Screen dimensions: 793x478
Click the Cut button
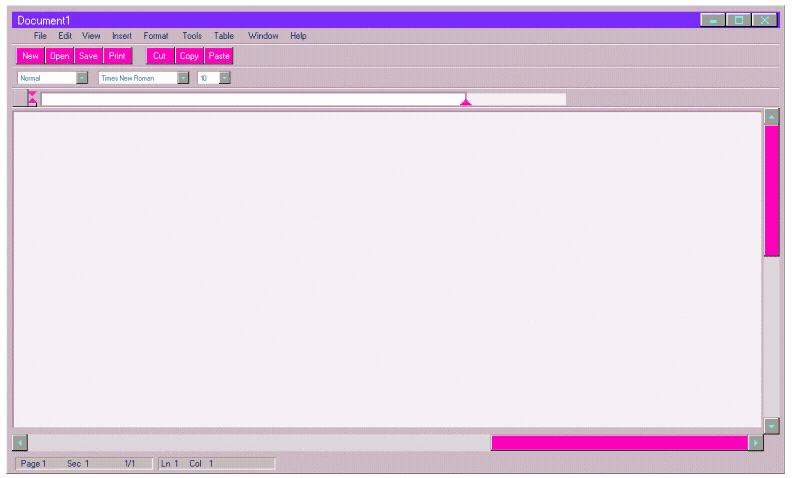click(160, 56)
